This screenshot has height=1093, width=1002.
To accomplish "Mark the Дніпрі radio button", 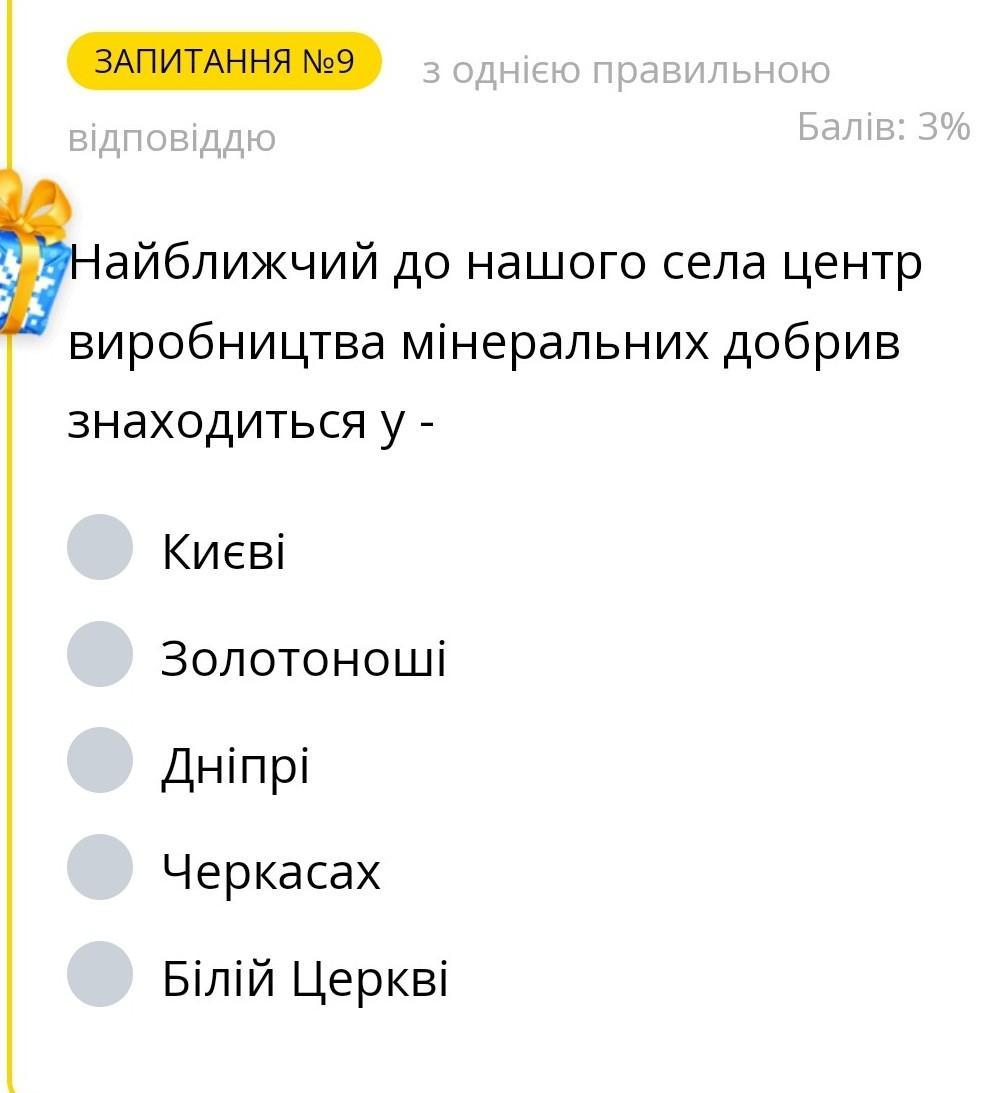I will click(100, 761).
